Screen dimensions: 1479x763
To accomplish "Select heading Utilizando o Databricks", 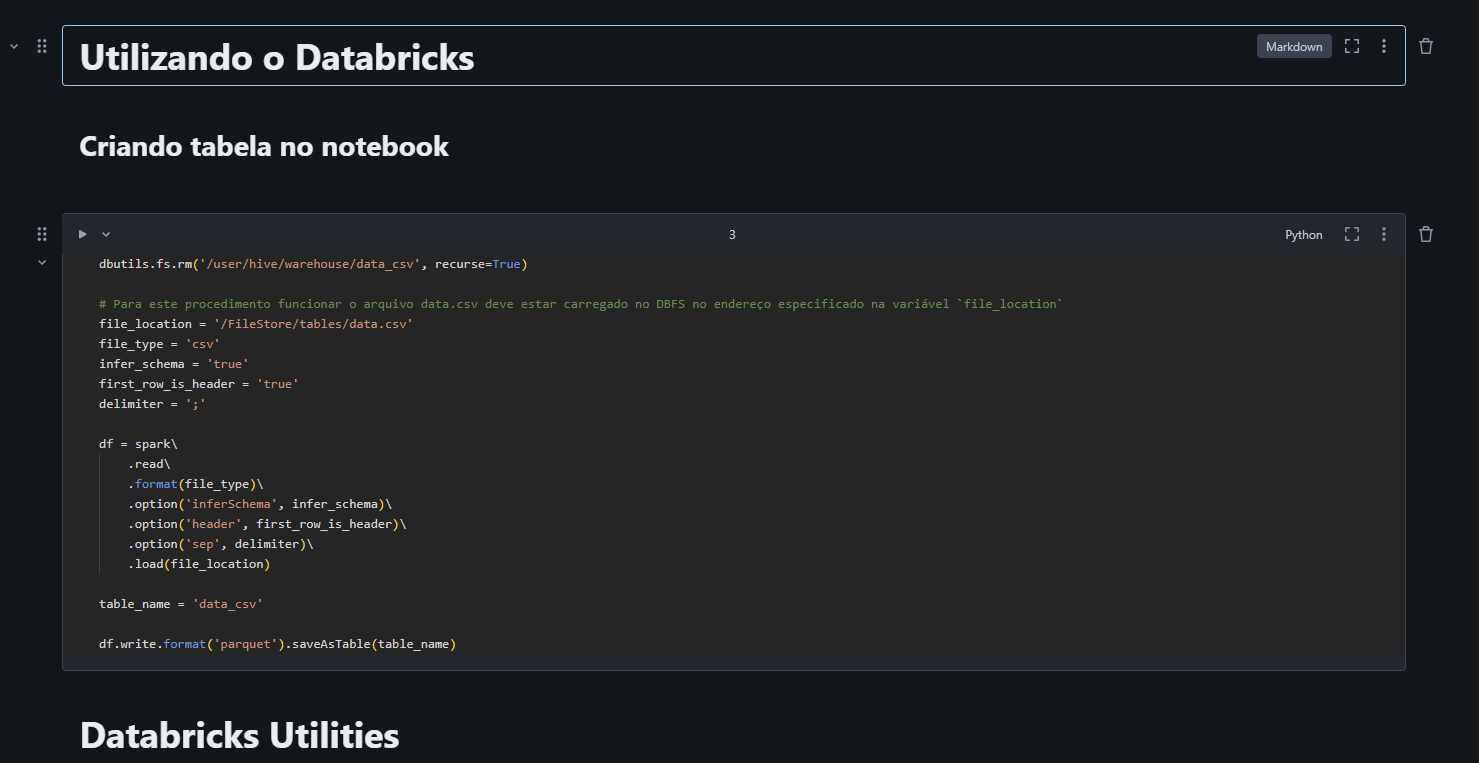I will [277, 57].
